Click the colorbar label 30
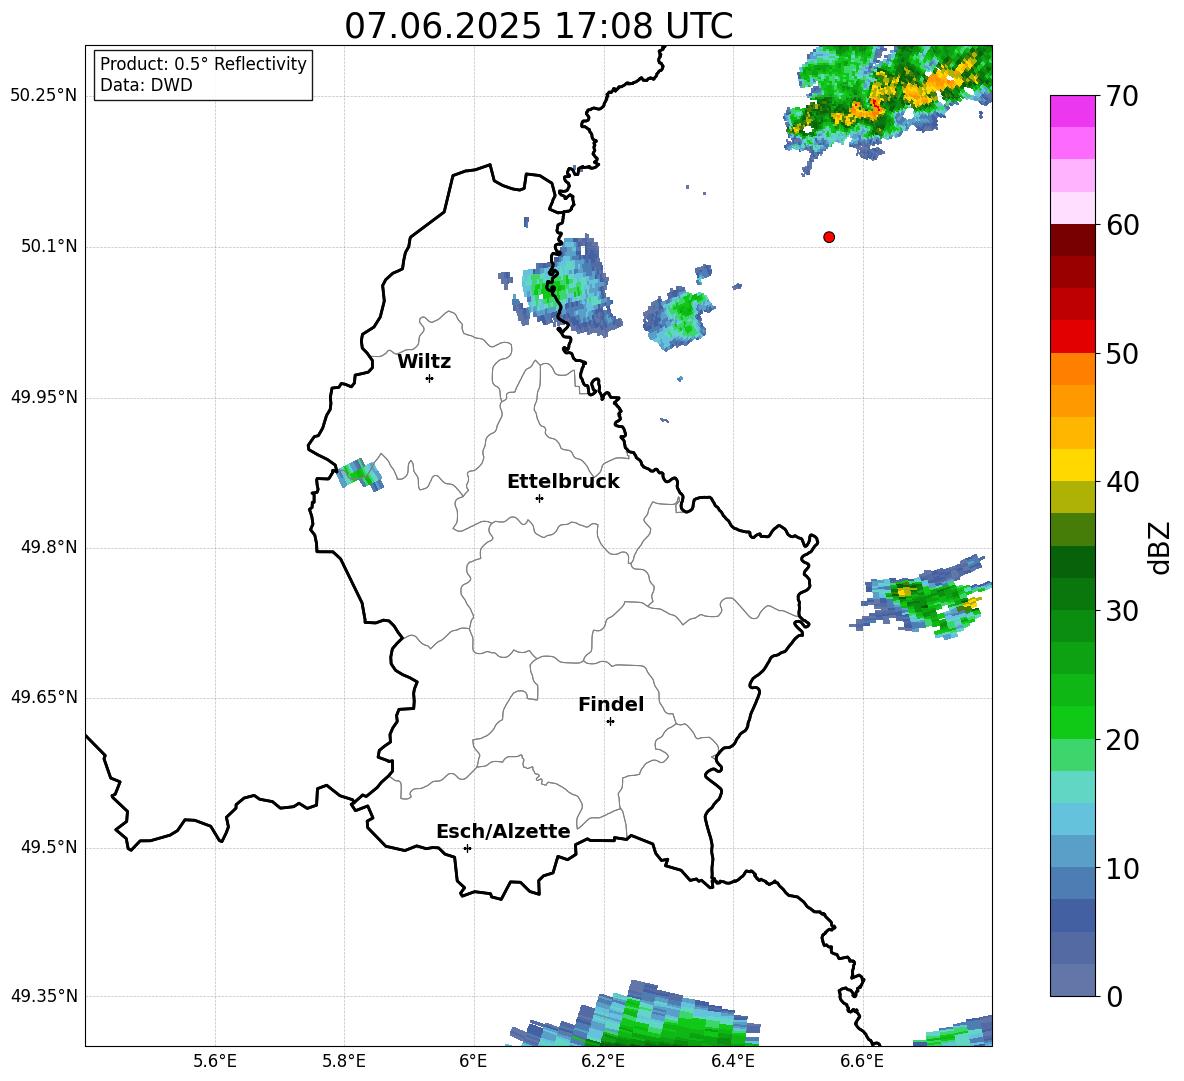The height and width of the screenshot is (1081, 1184). pyautogui.click(x=1122, y=611)
